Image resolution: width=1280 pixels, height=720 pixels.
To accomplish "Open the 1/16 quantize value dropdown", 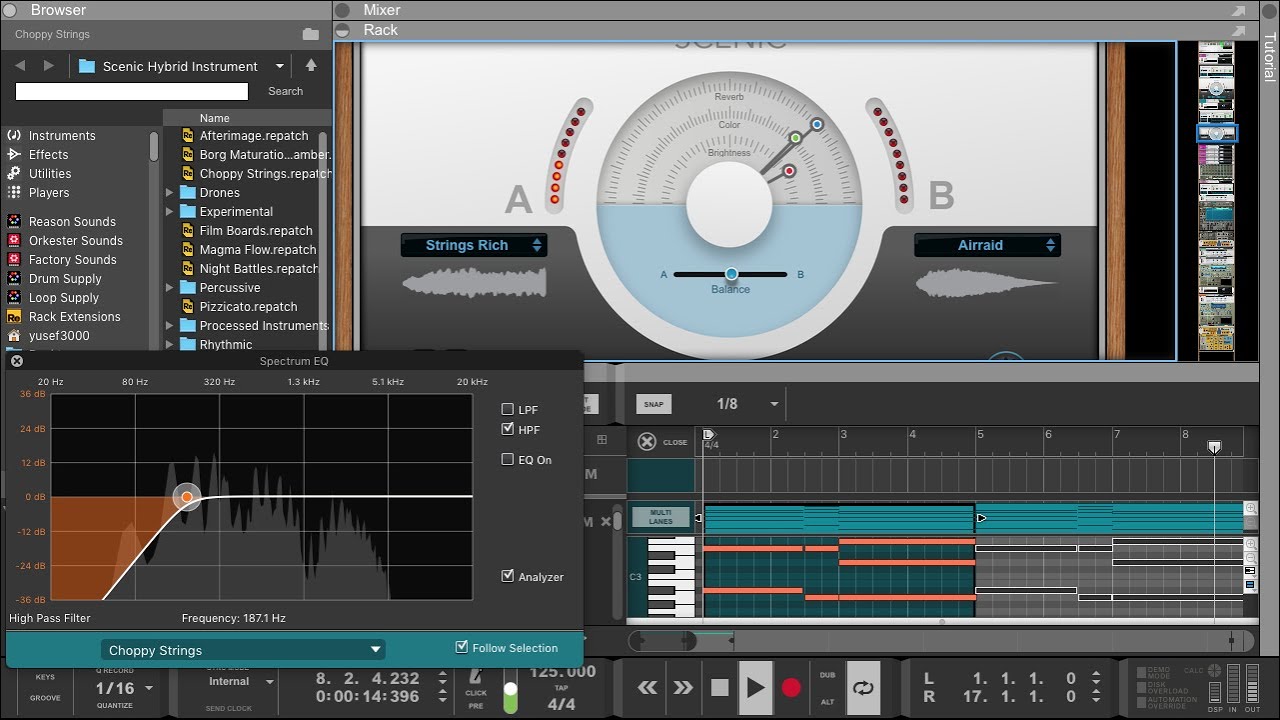I will pos(149,688).
